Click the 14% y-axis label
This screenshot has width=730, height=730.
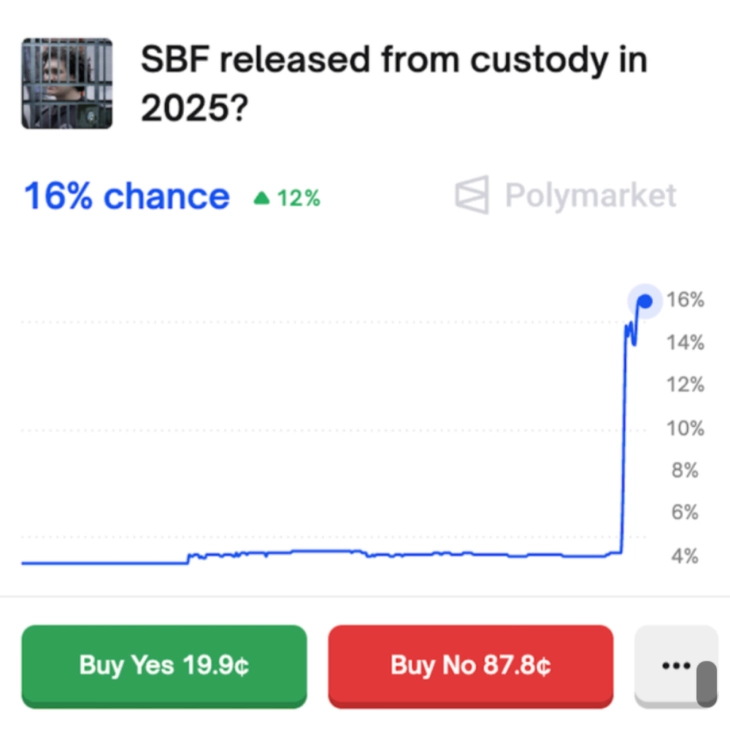pyautogui.click(x=685, y=343)
